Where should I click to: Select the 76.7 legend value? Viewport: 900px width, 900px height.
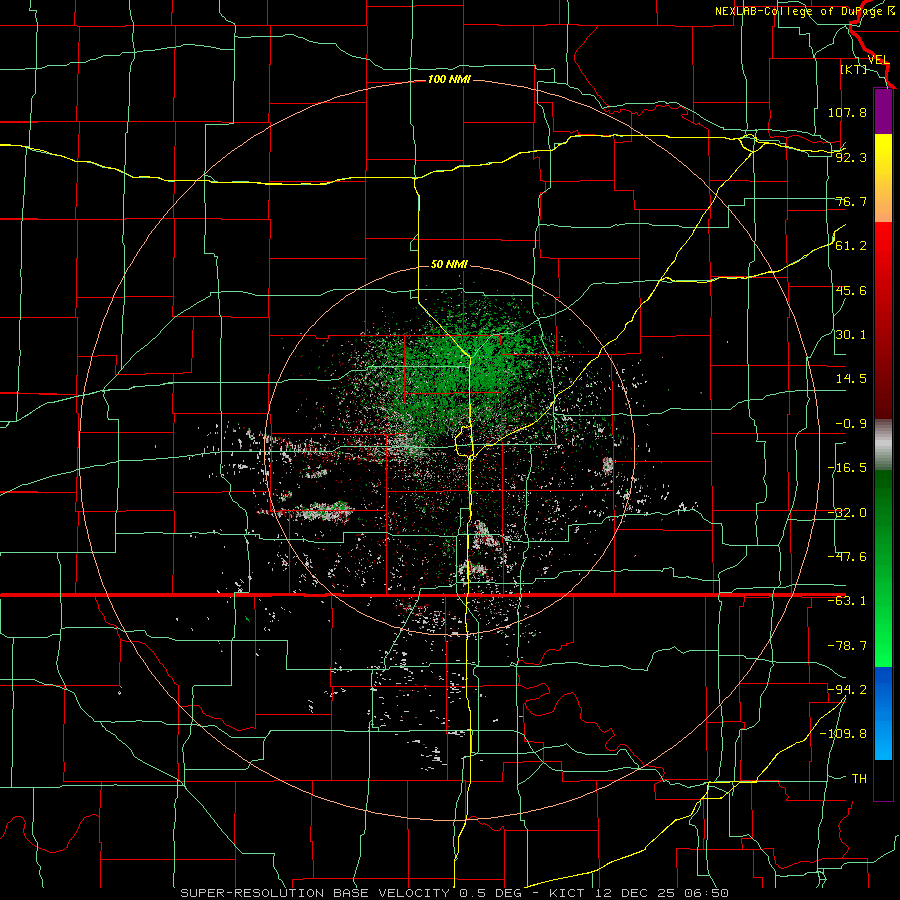(851, 201)
